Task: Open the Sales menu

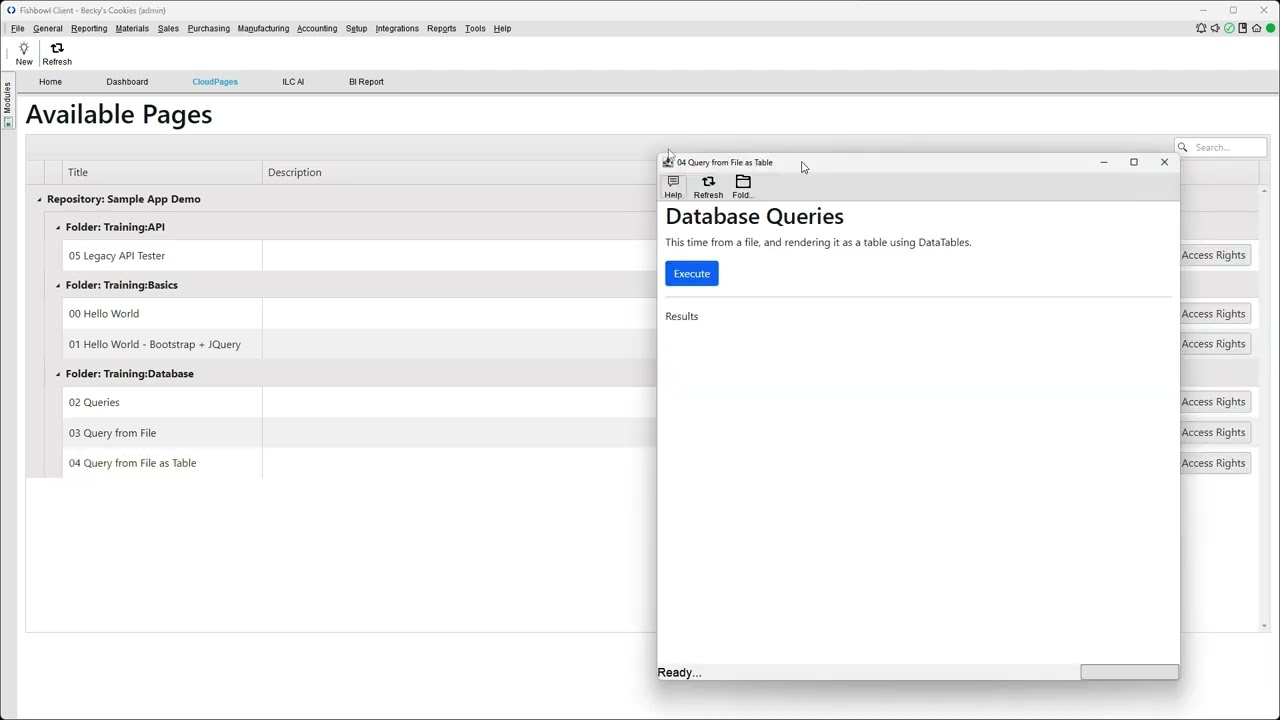Action: (168, 28)
